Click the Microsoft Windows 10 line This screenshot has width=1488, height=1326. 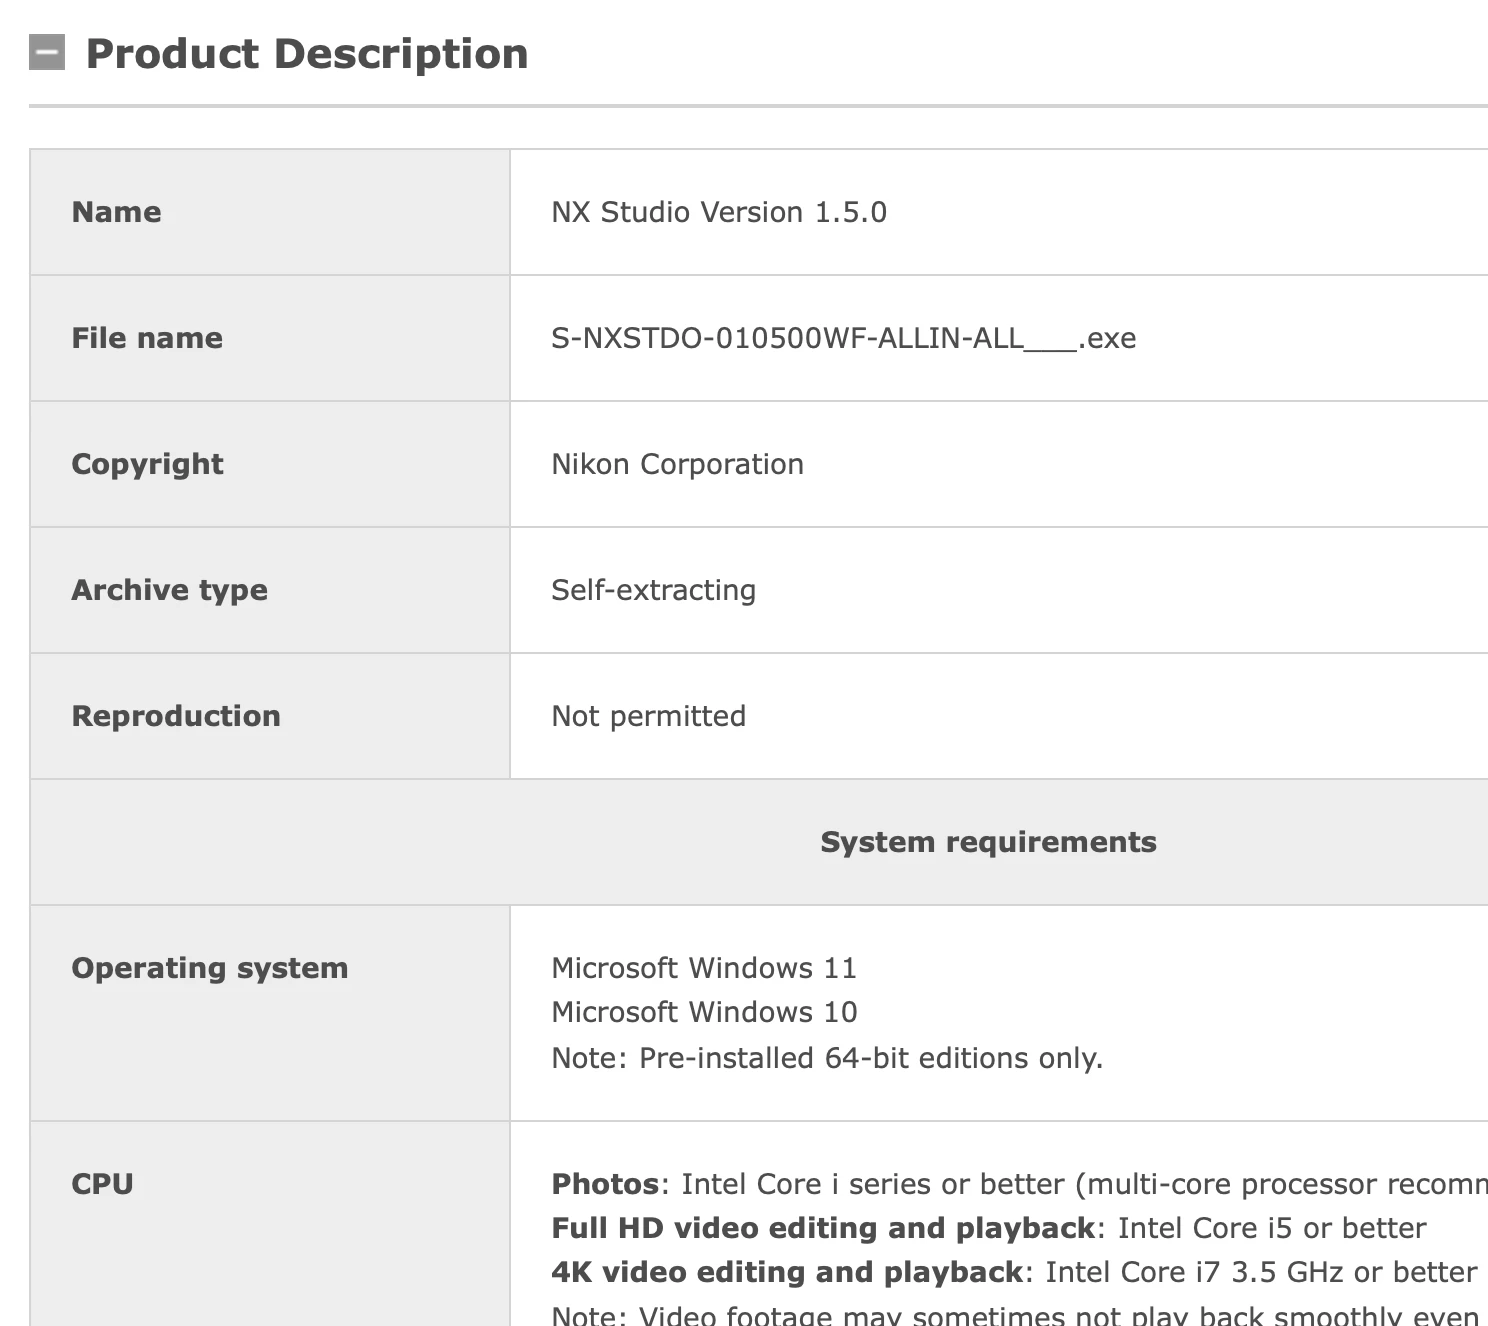point(704,1012)
